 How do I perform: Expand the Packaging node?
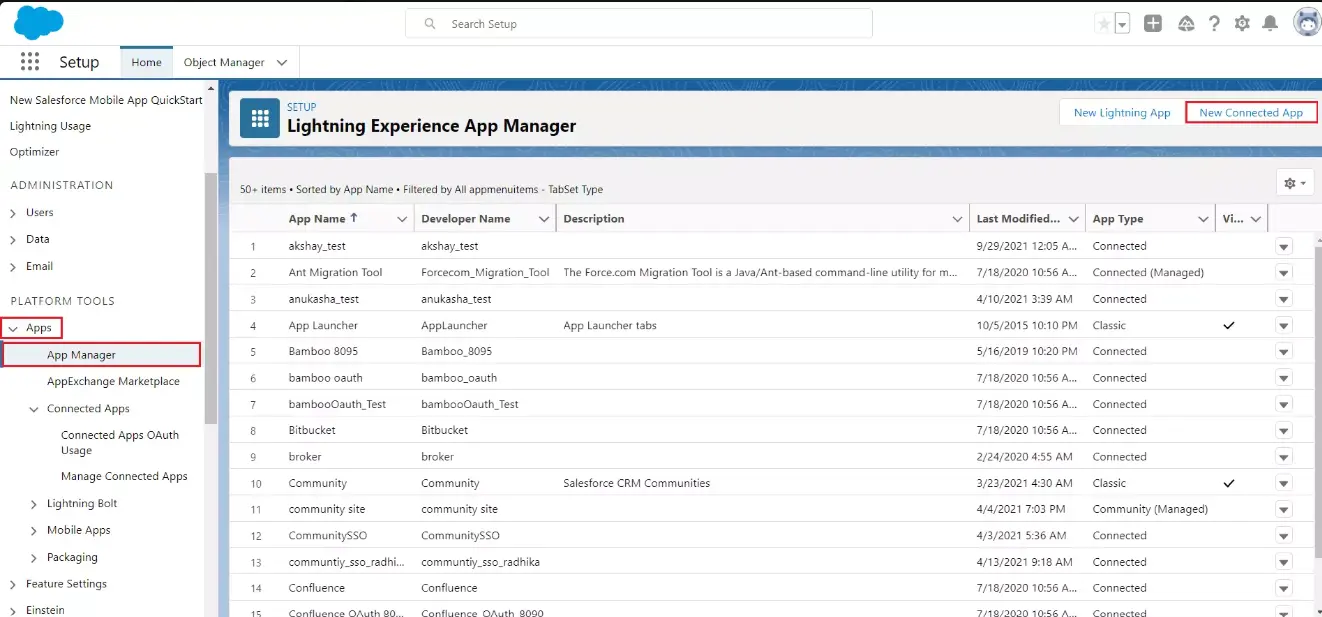click(35, 558)
